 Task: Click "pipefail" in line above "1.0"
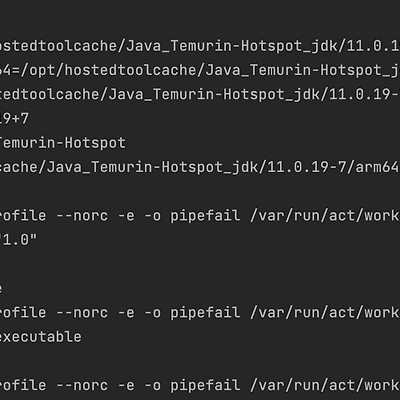(x=205, y=216)
